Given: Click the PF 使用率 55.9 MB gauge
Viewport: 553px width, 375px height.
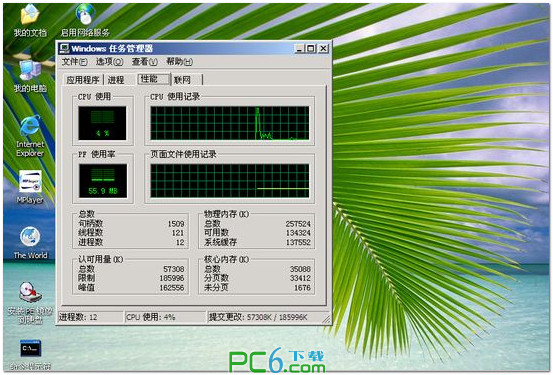Looking at the screenshot, I should [103, 181].
